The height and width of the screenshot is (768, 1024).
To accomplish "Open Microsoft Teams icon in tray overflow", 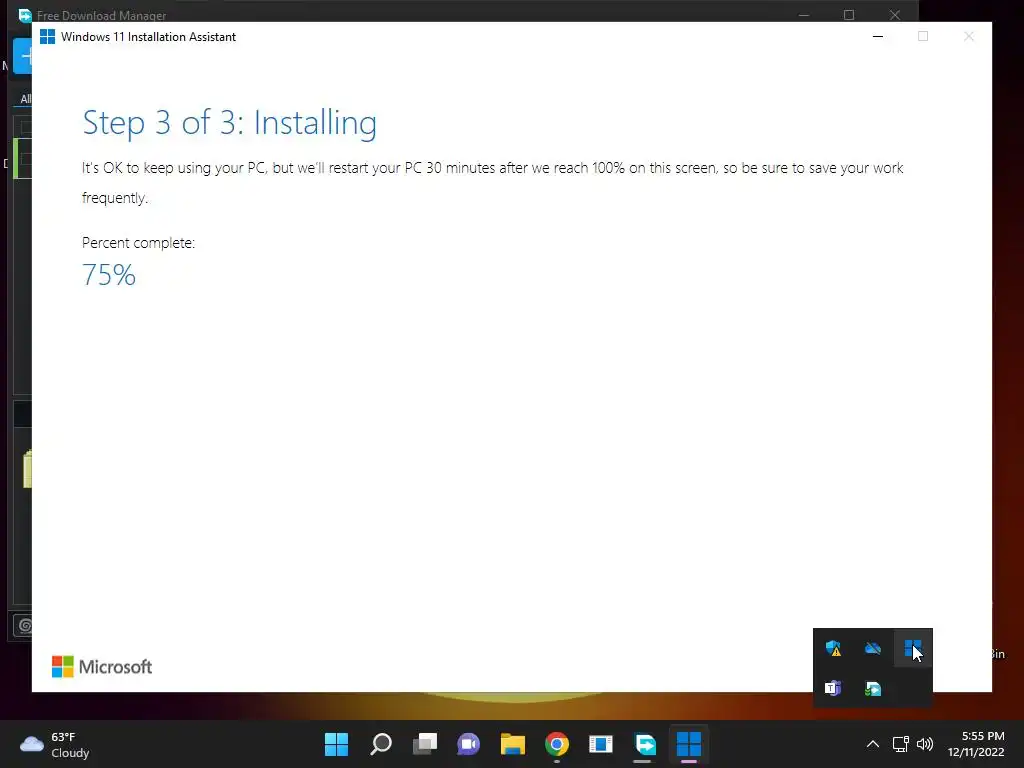I will (x=833, y=688).
